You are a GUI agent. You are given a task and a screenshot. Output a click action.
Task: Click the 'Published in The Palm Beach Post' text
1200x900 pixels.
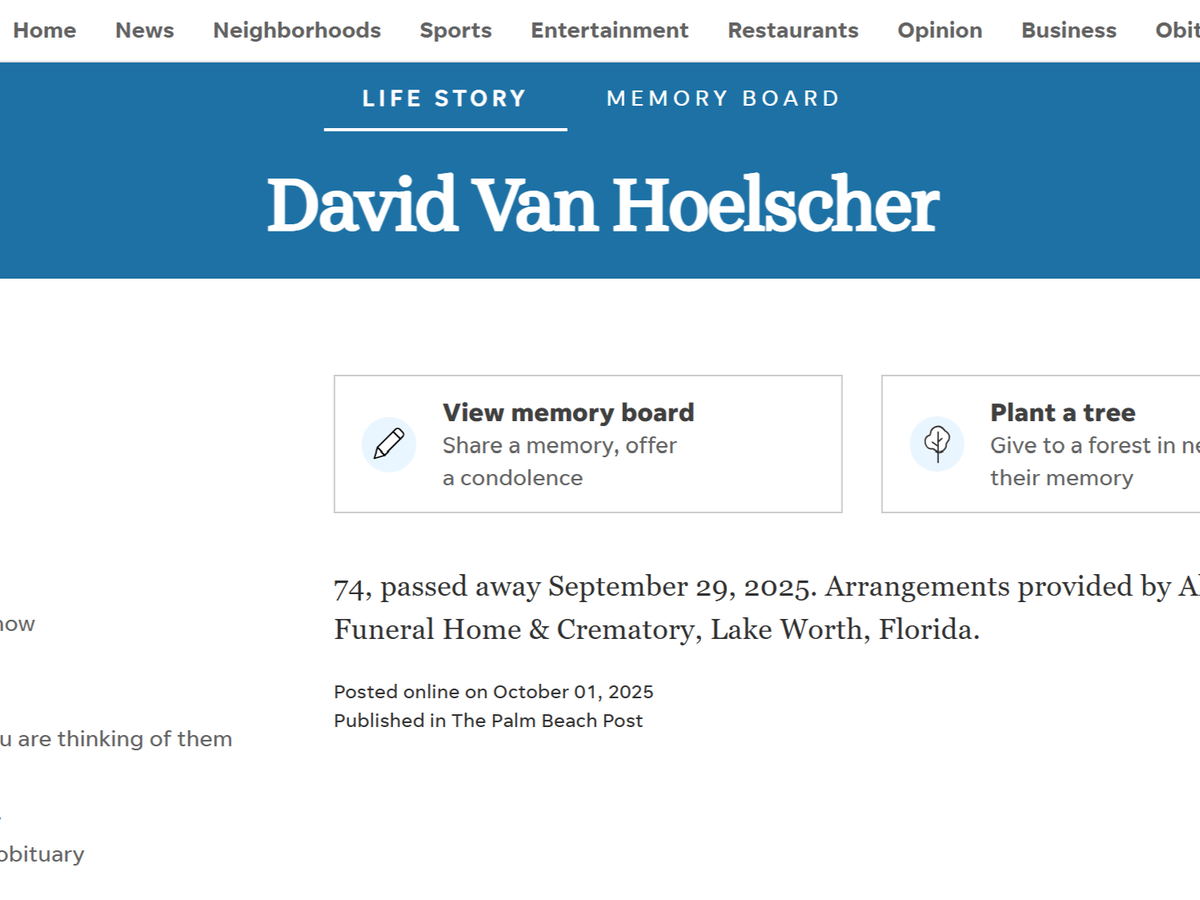click(x=489, y=720)
